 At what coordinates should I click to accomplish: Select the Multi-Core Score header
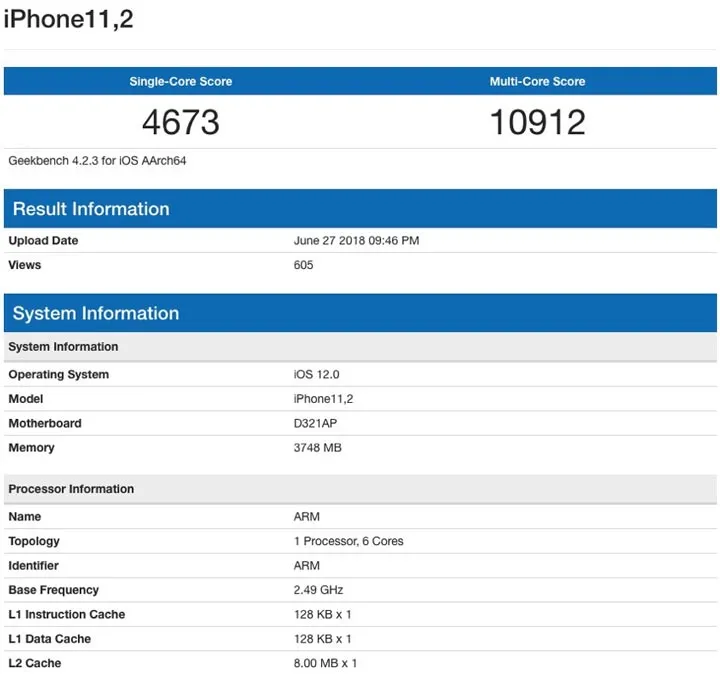tap(537, 81)
